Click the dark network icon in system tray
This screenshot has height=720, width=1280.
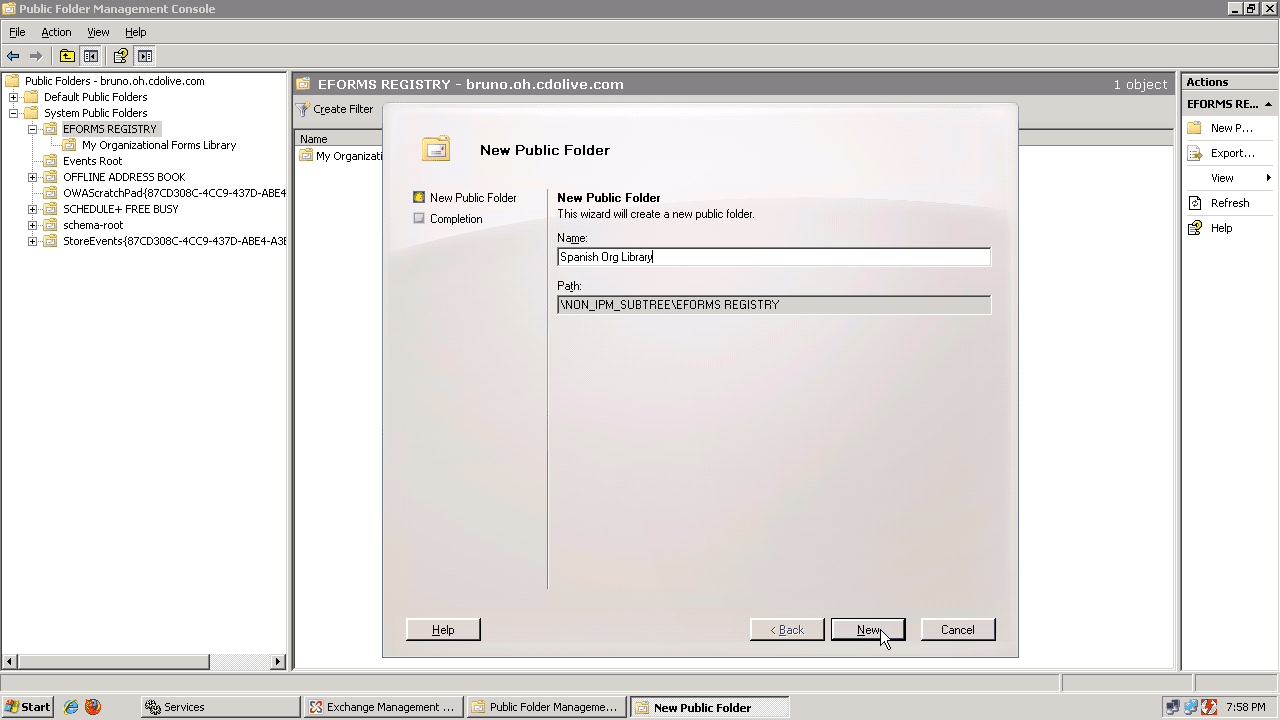[1172, 707]
